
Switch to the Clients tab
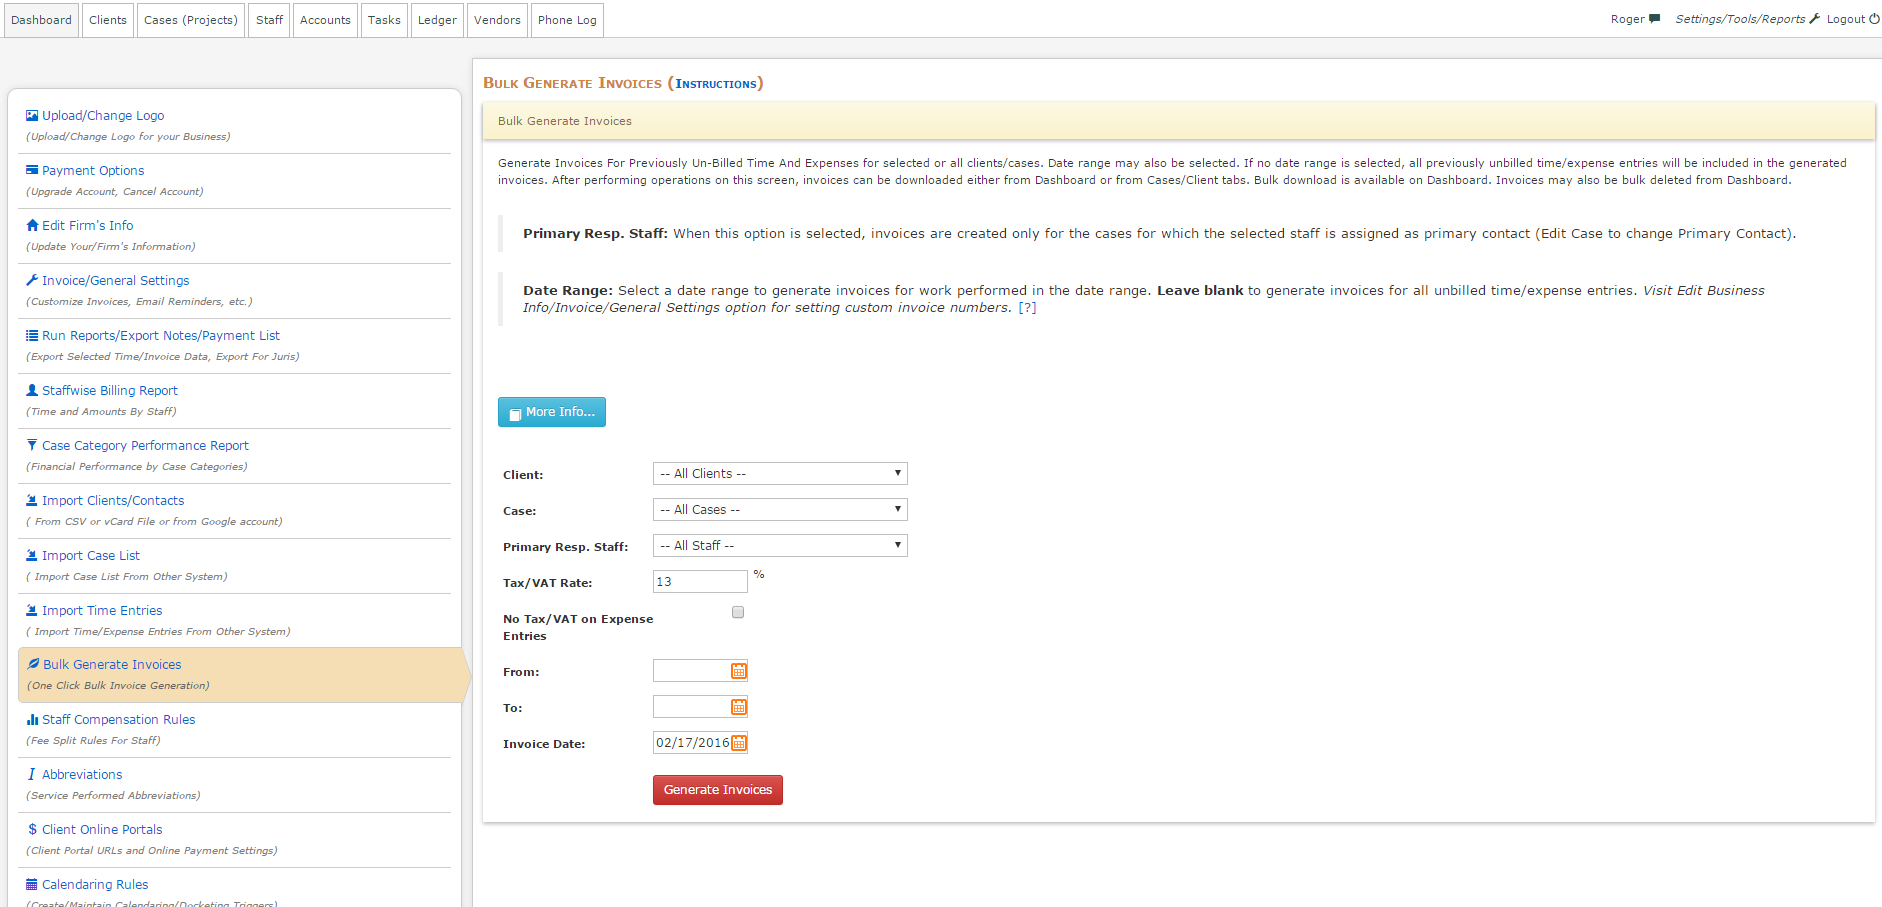108,20
